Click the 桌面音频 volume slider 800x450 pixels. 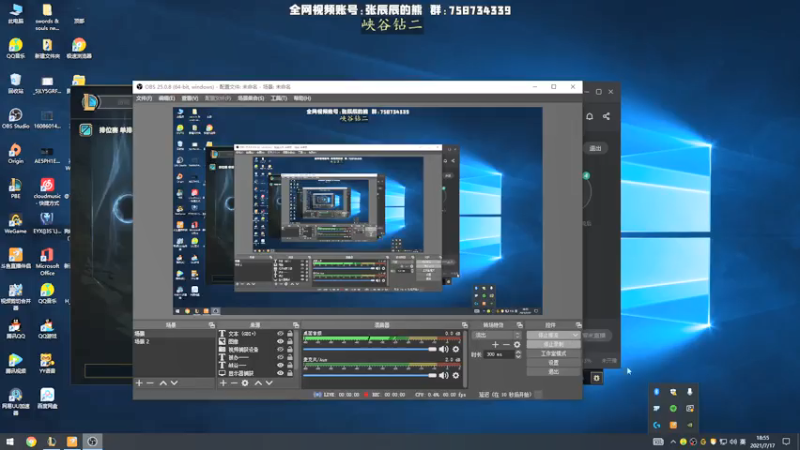pos(370,349)
